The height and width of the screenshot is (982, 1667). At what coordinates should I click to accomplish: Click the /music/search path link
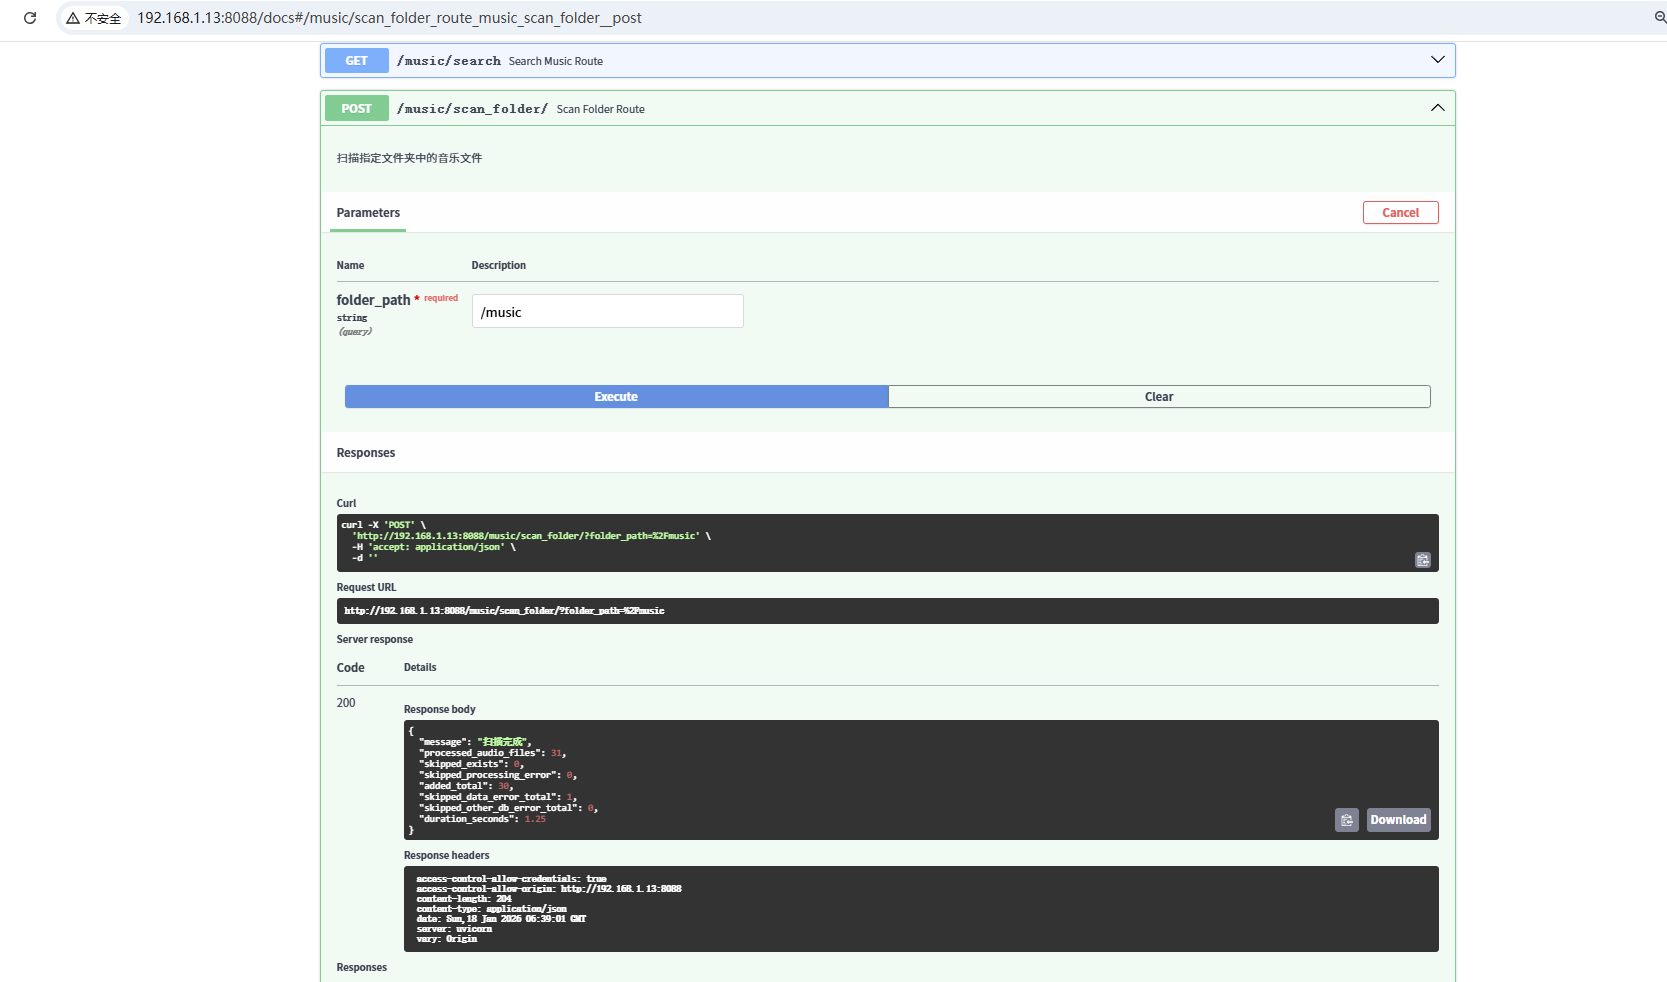448,61
